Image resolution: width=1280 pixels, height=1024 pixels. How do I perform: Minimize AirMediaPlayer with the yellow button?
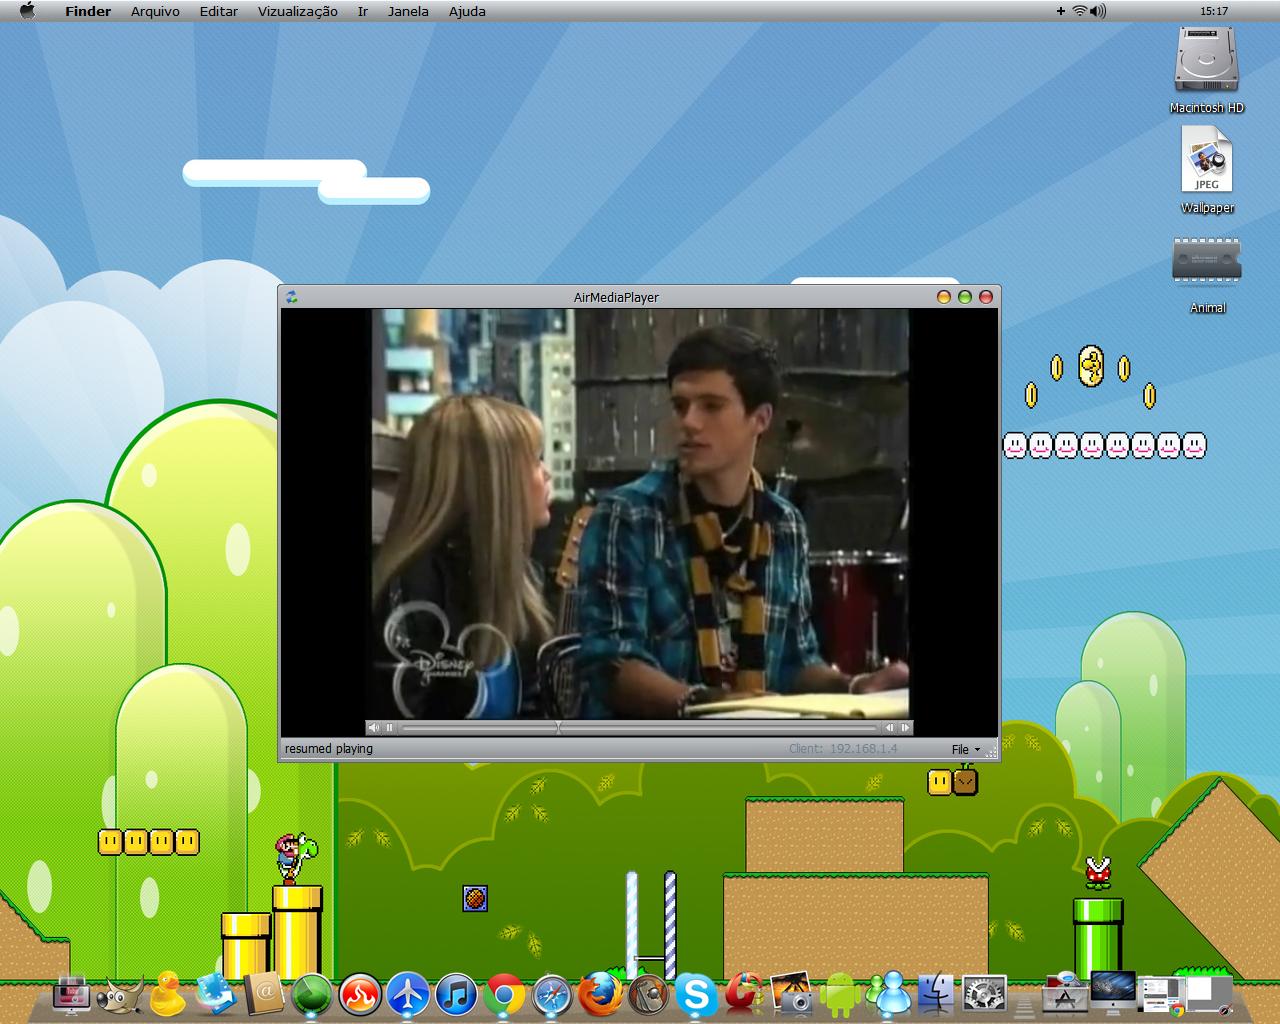coord(943,297)
